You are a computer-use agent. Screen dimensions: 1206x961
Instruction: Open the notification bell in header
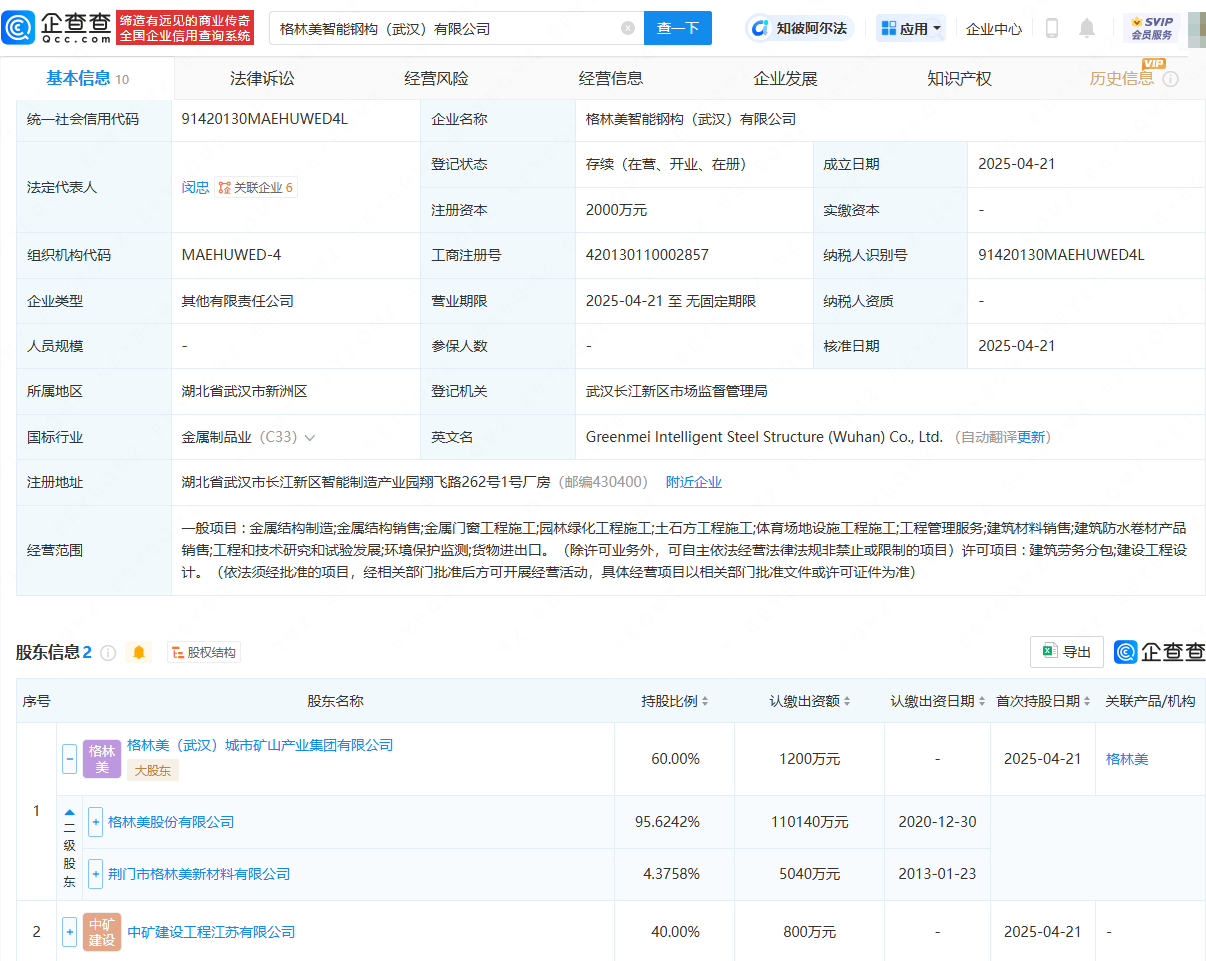tap(1087, 29)
